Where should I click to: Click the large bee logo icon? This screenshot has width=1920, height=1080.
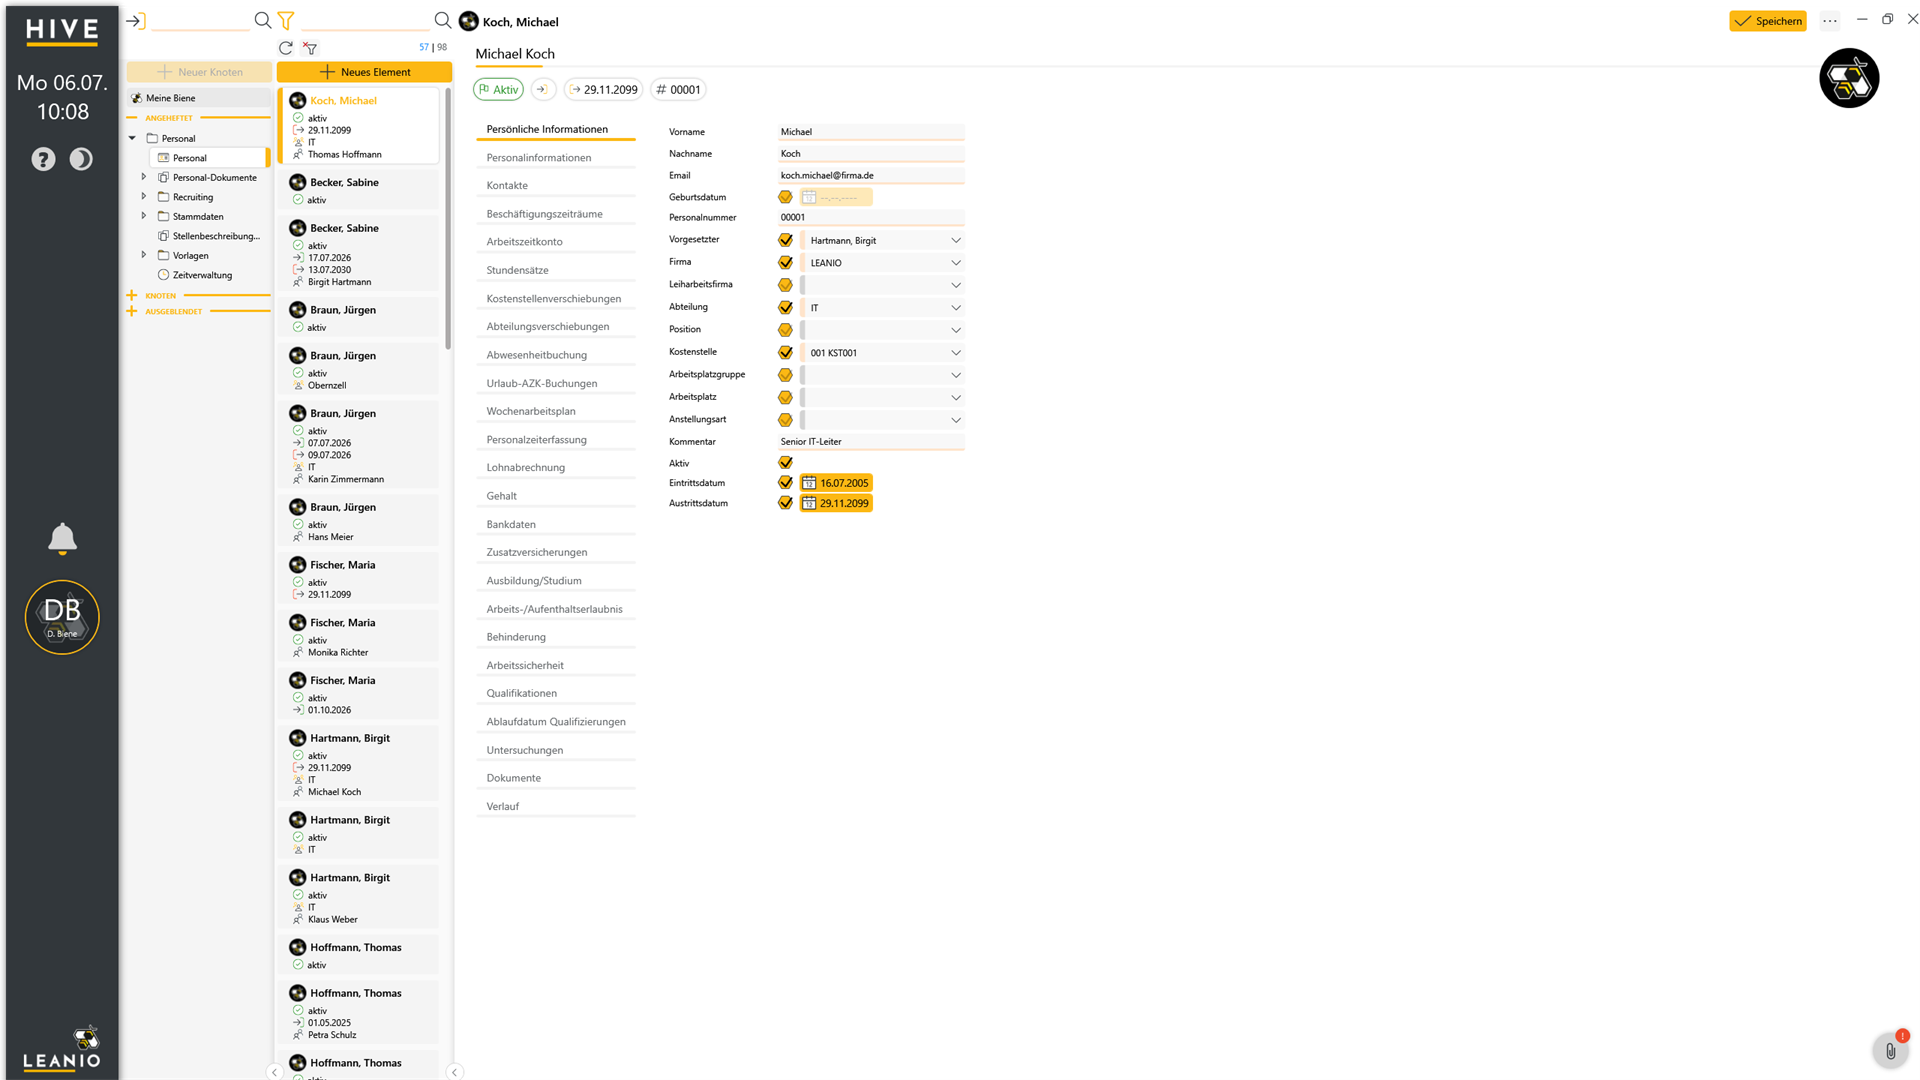(x=1849, y=78)
